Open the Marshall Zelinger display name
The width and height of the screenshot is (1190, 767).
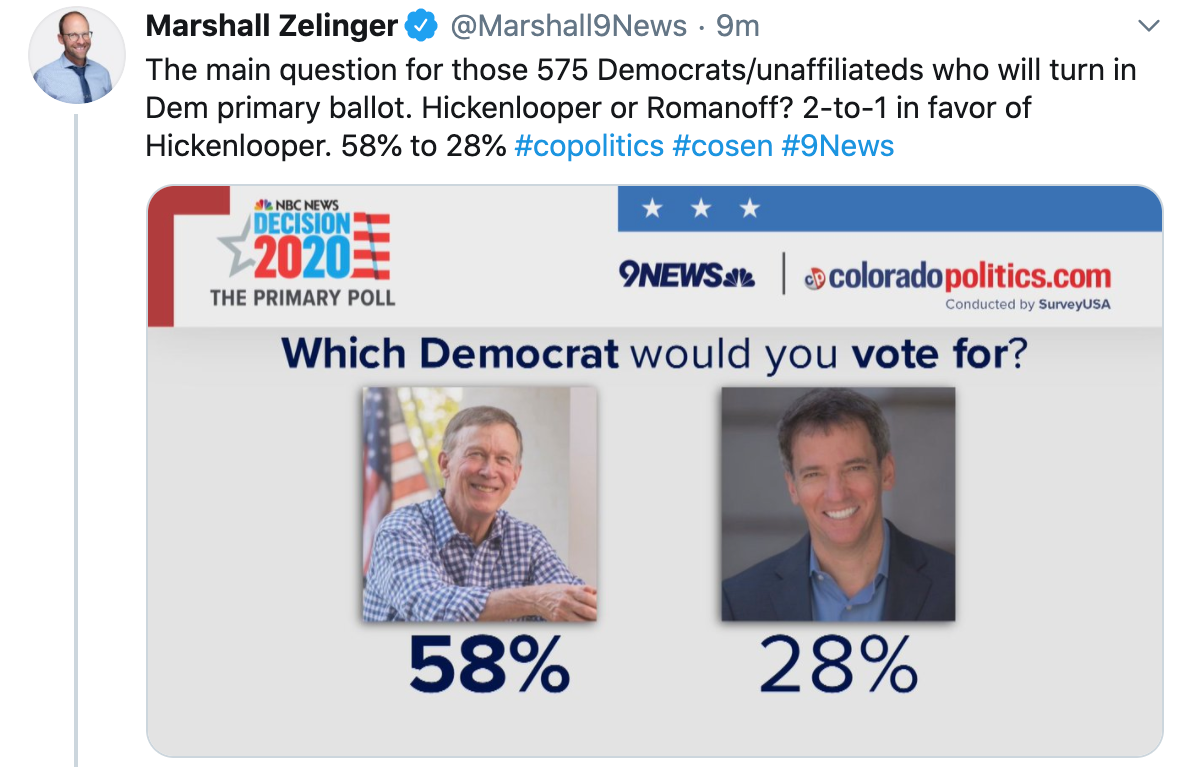(x=272, y=26)
